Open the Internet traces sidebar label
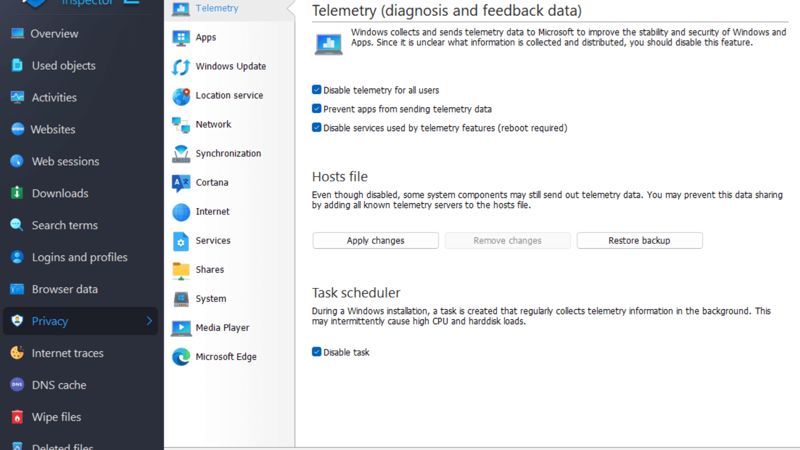 coord(67,353)
